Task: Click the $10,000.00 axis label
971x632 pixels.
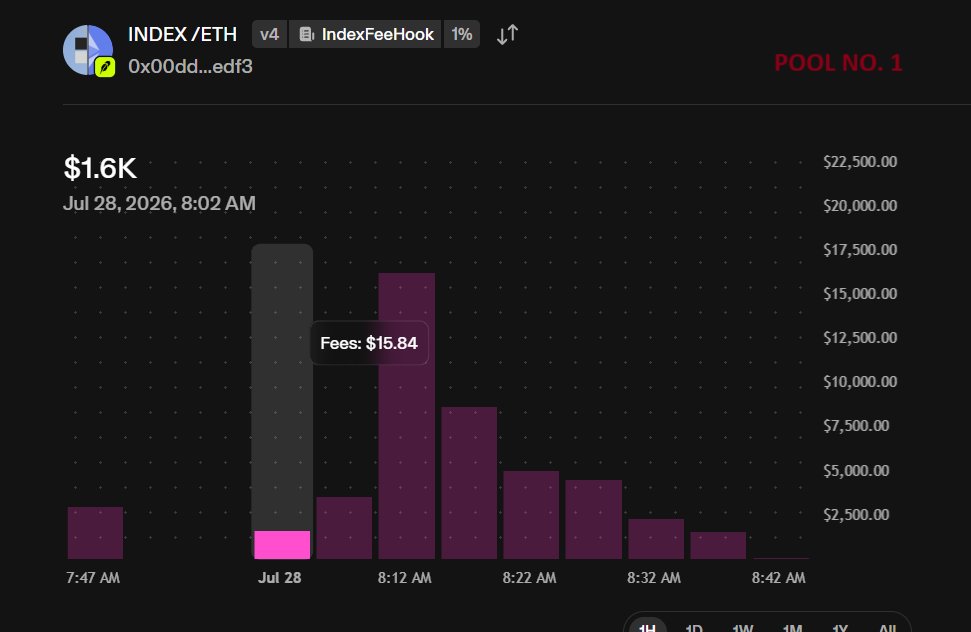Action: [860, 381]
